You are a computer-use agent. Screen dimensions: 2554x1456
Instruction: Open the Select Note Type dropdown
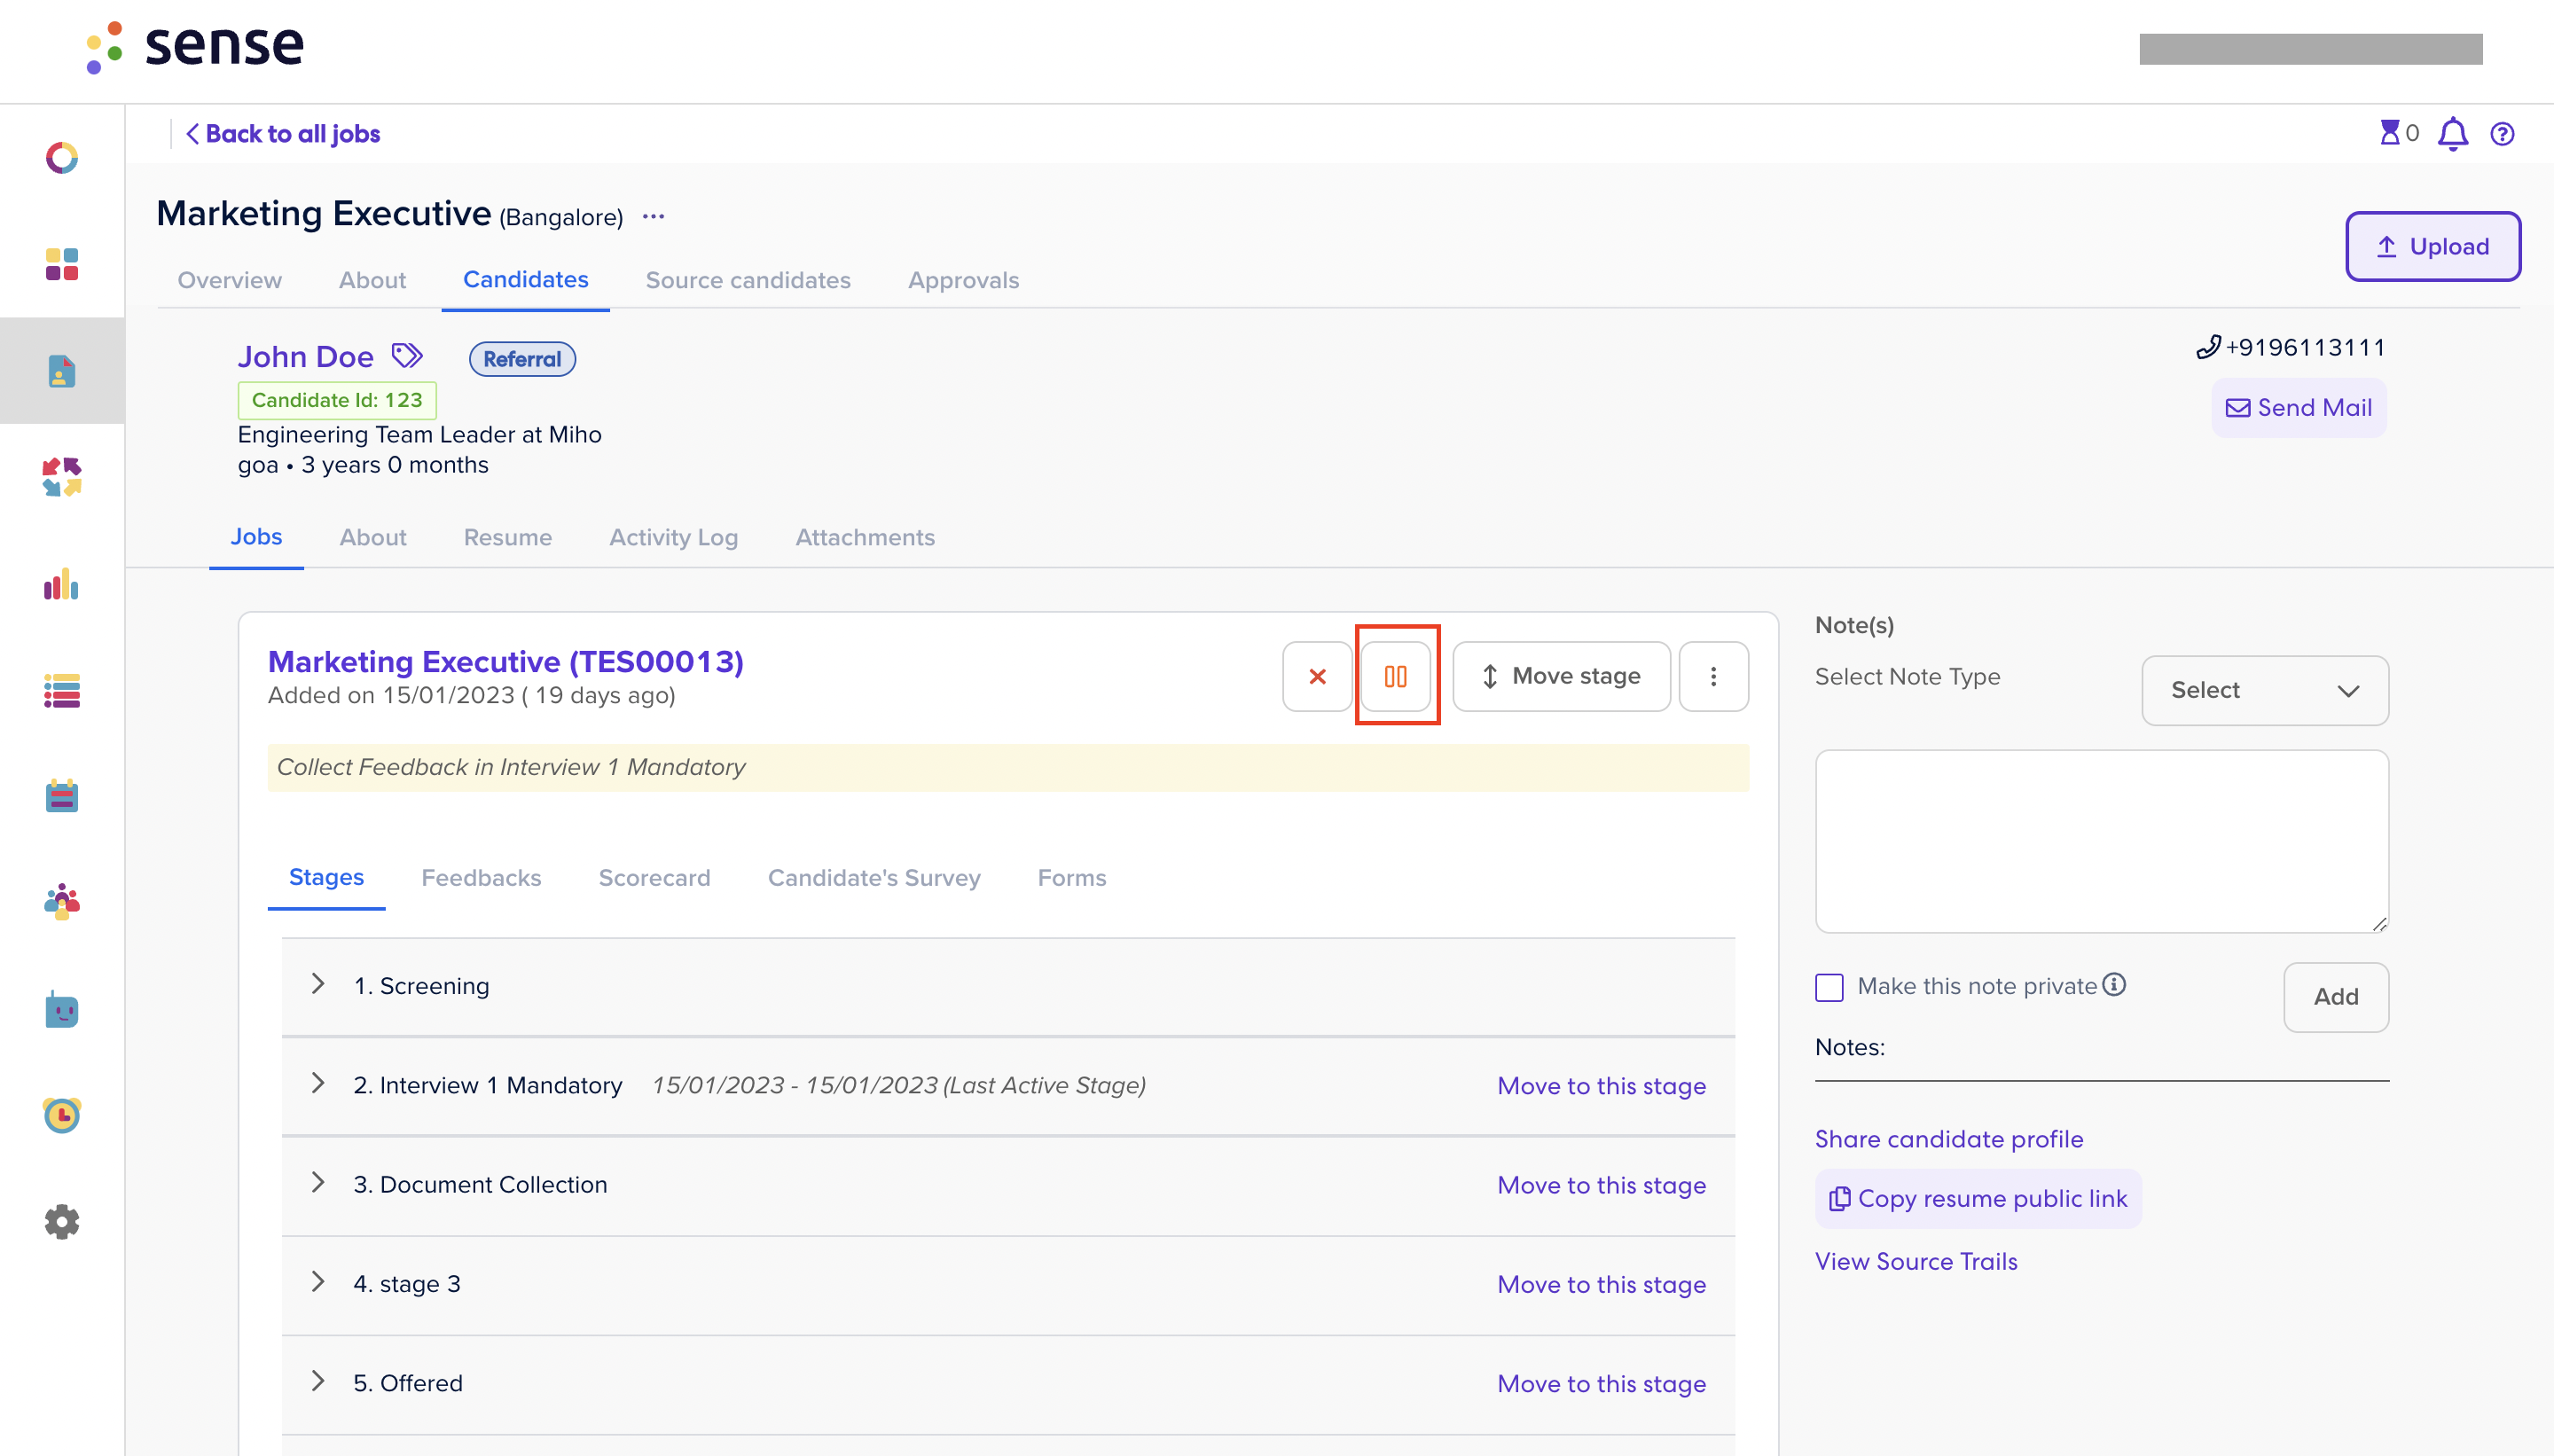click(x=2265, y=690)
